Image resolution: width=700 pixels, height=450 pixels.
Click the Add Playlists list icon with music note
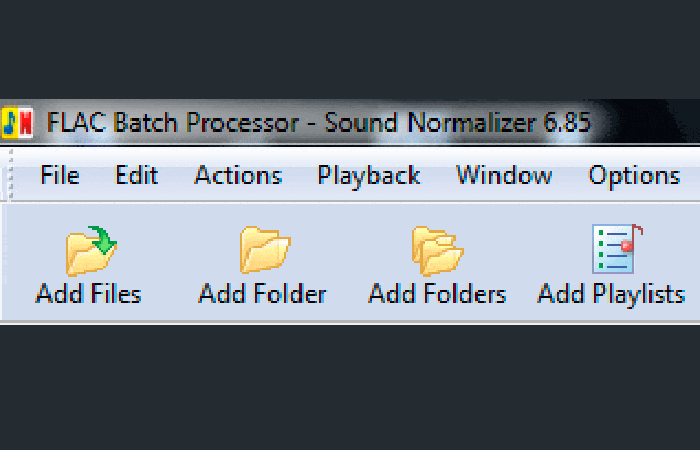(617, 249)
